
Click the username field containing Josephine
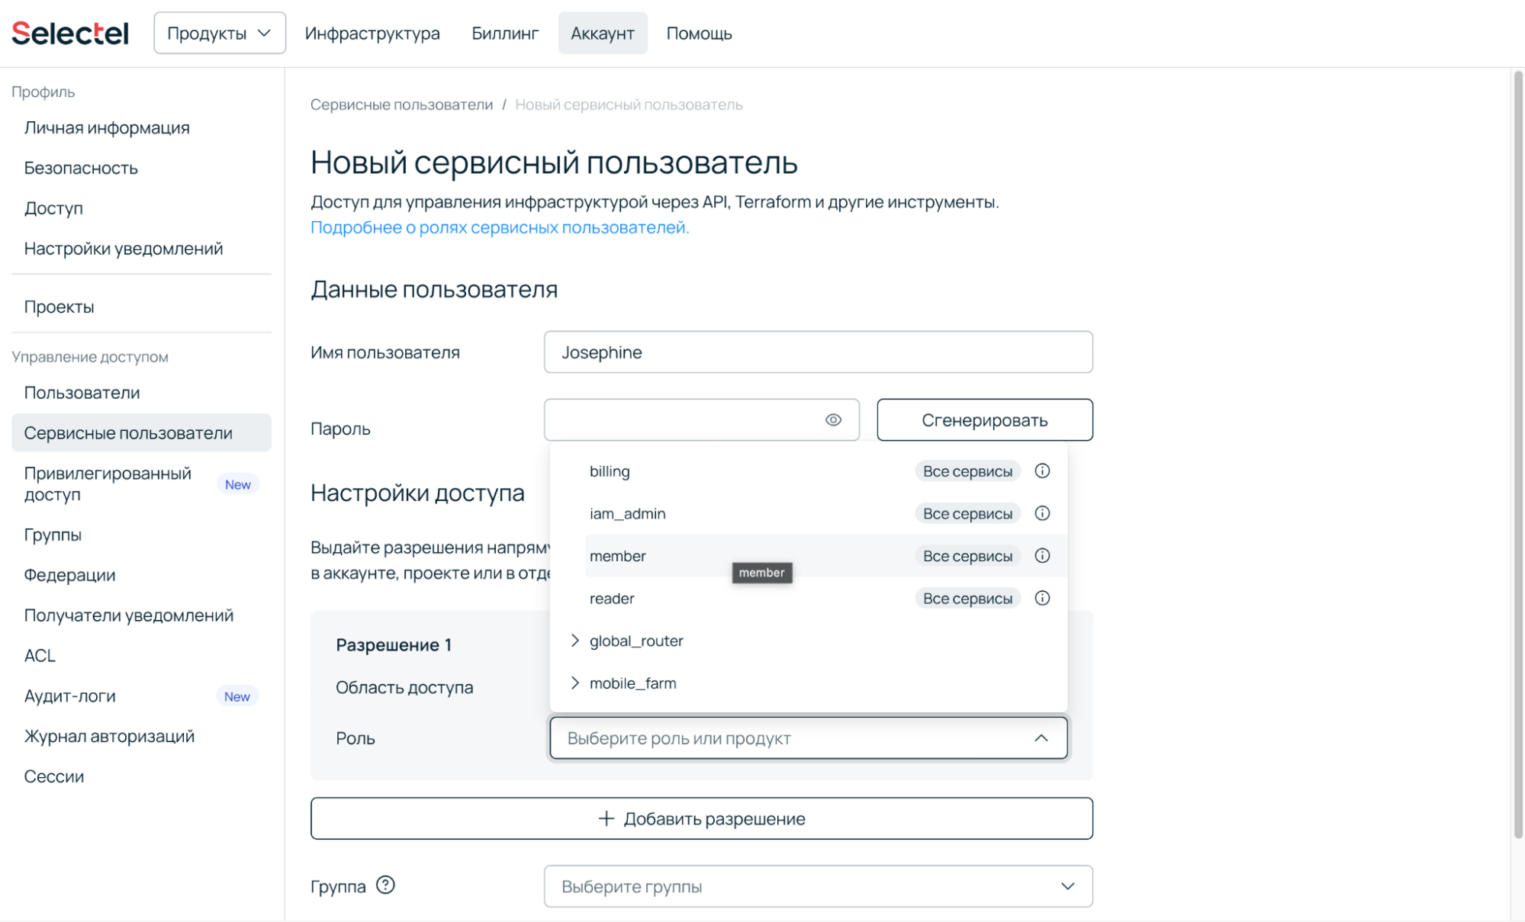pos(818,352)
